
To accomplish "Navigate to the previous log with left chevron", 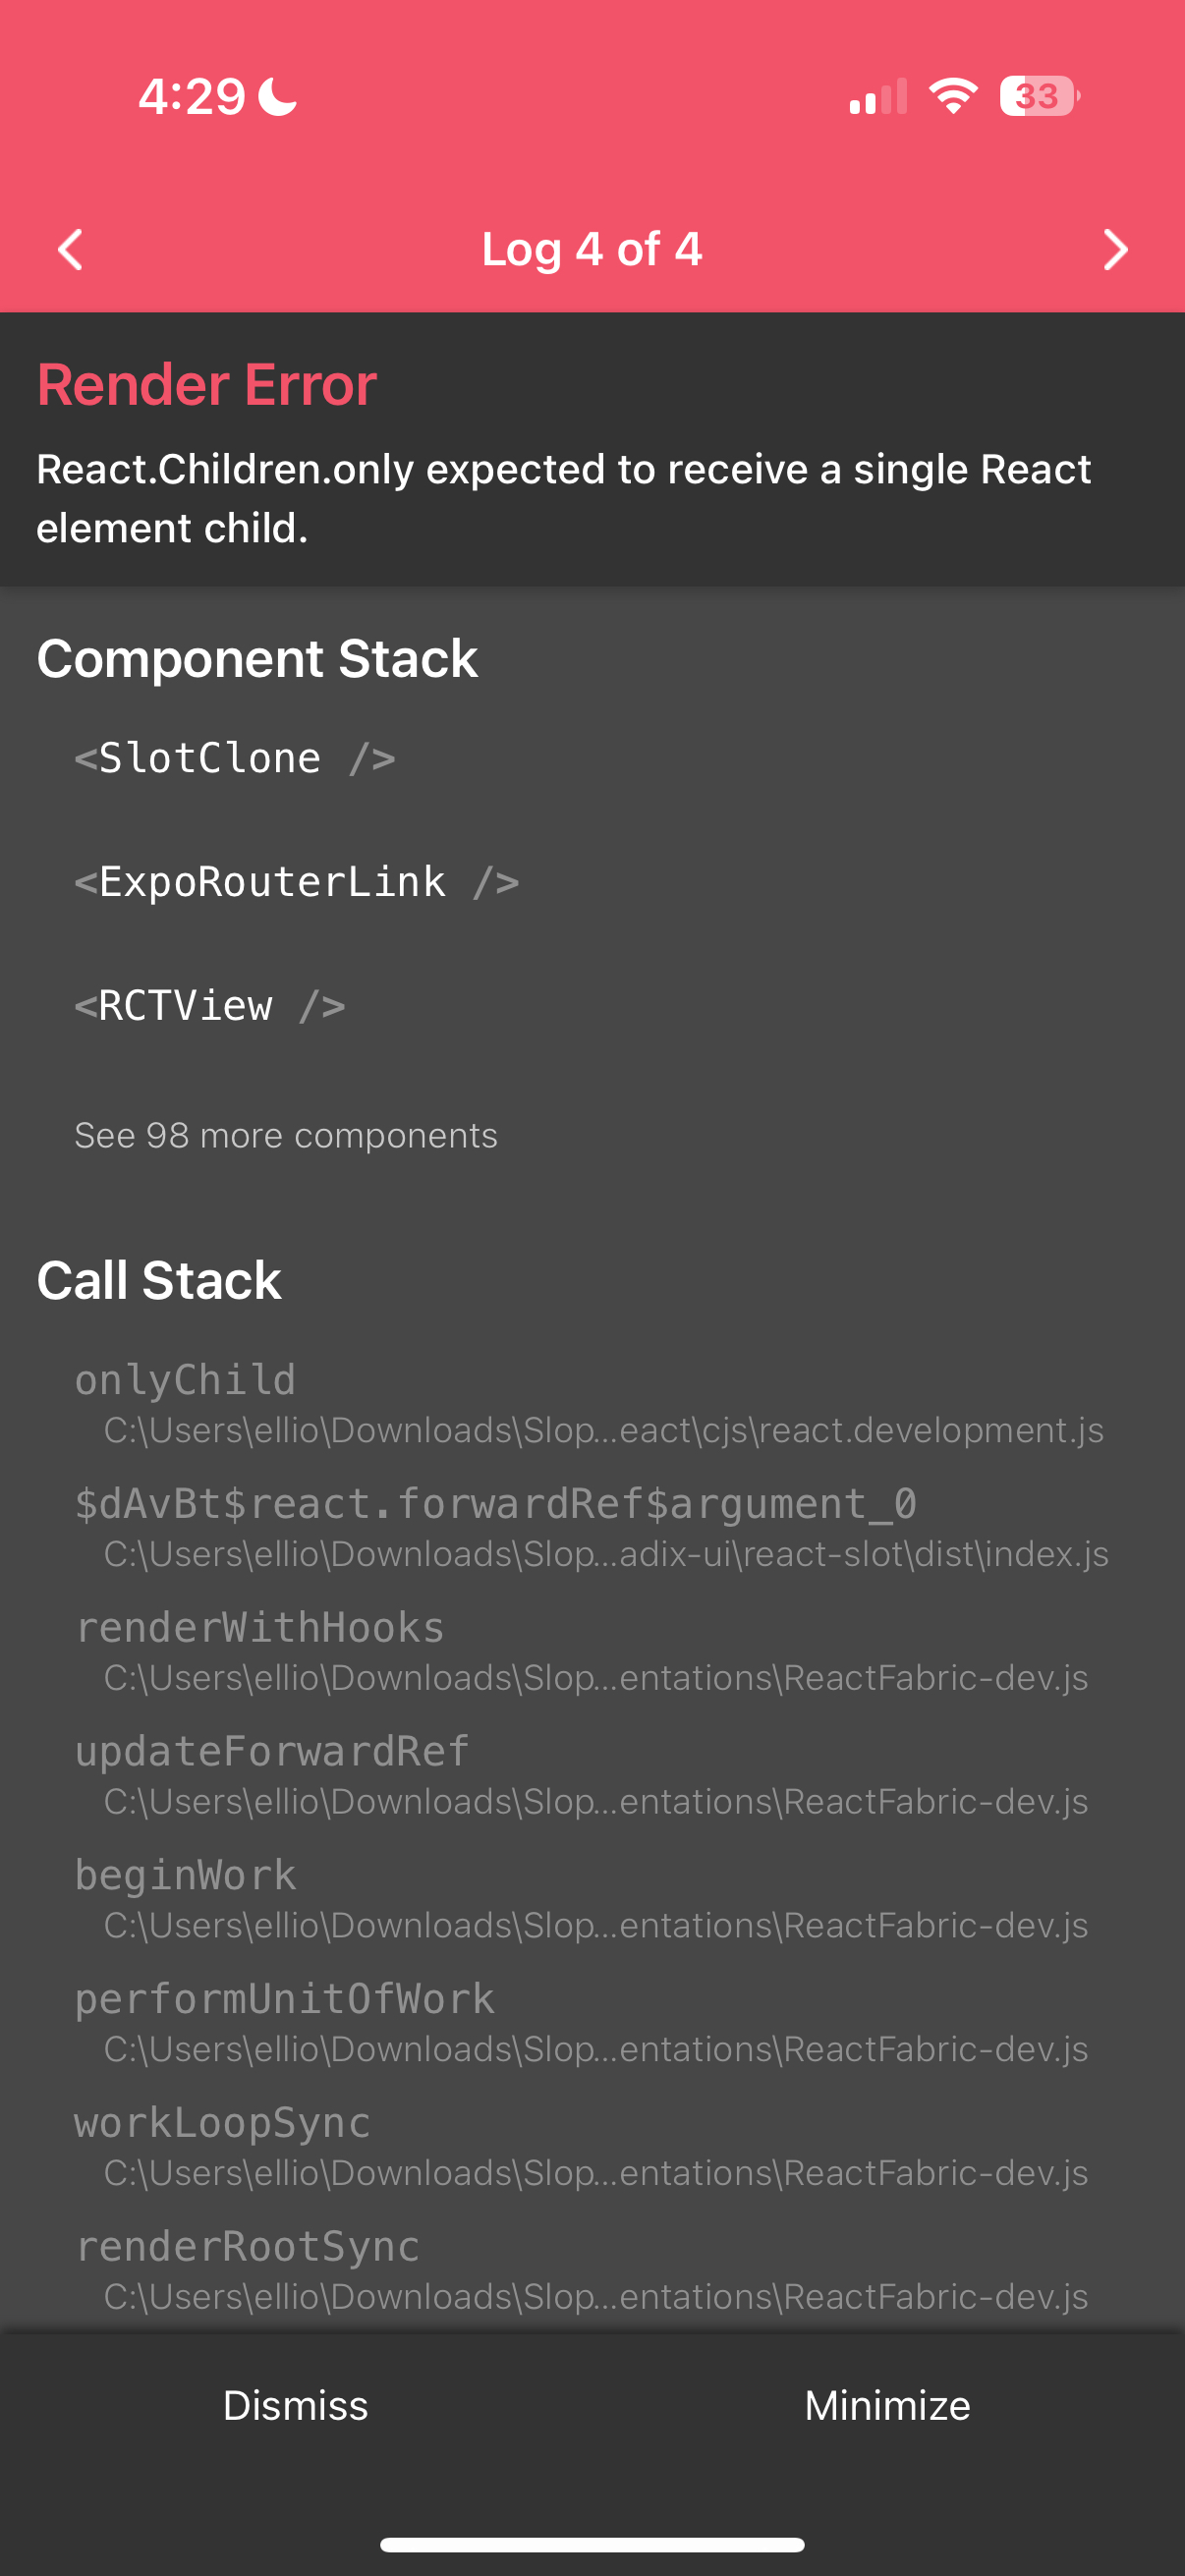I will point(70,249).
